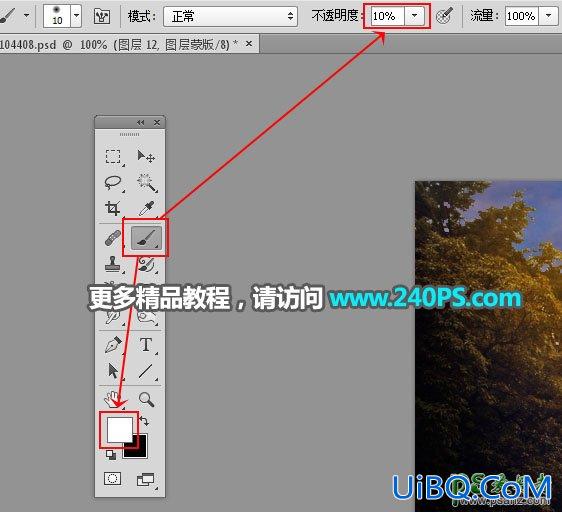Viewport: 562px width, 512px height.
Task: Select the Hand tool
Action: tap(113, 399)
